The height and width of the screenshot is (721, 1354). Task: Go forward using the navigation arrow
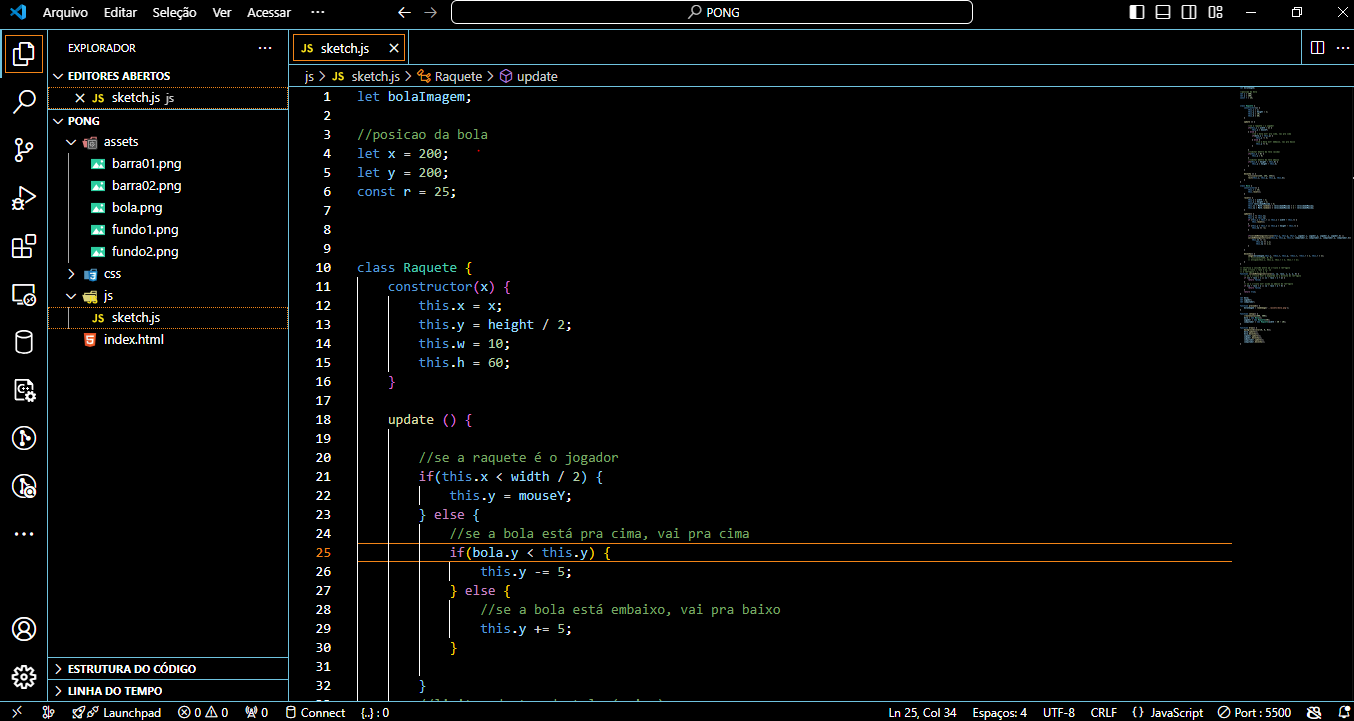pos(430,13)
